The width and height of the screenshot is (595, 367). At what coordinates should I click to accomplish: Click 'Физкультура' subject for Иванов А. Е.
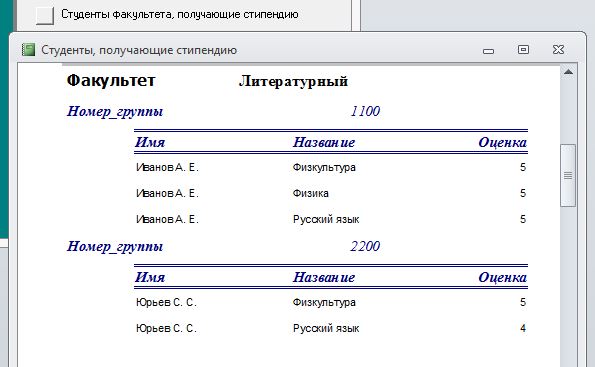324,167
